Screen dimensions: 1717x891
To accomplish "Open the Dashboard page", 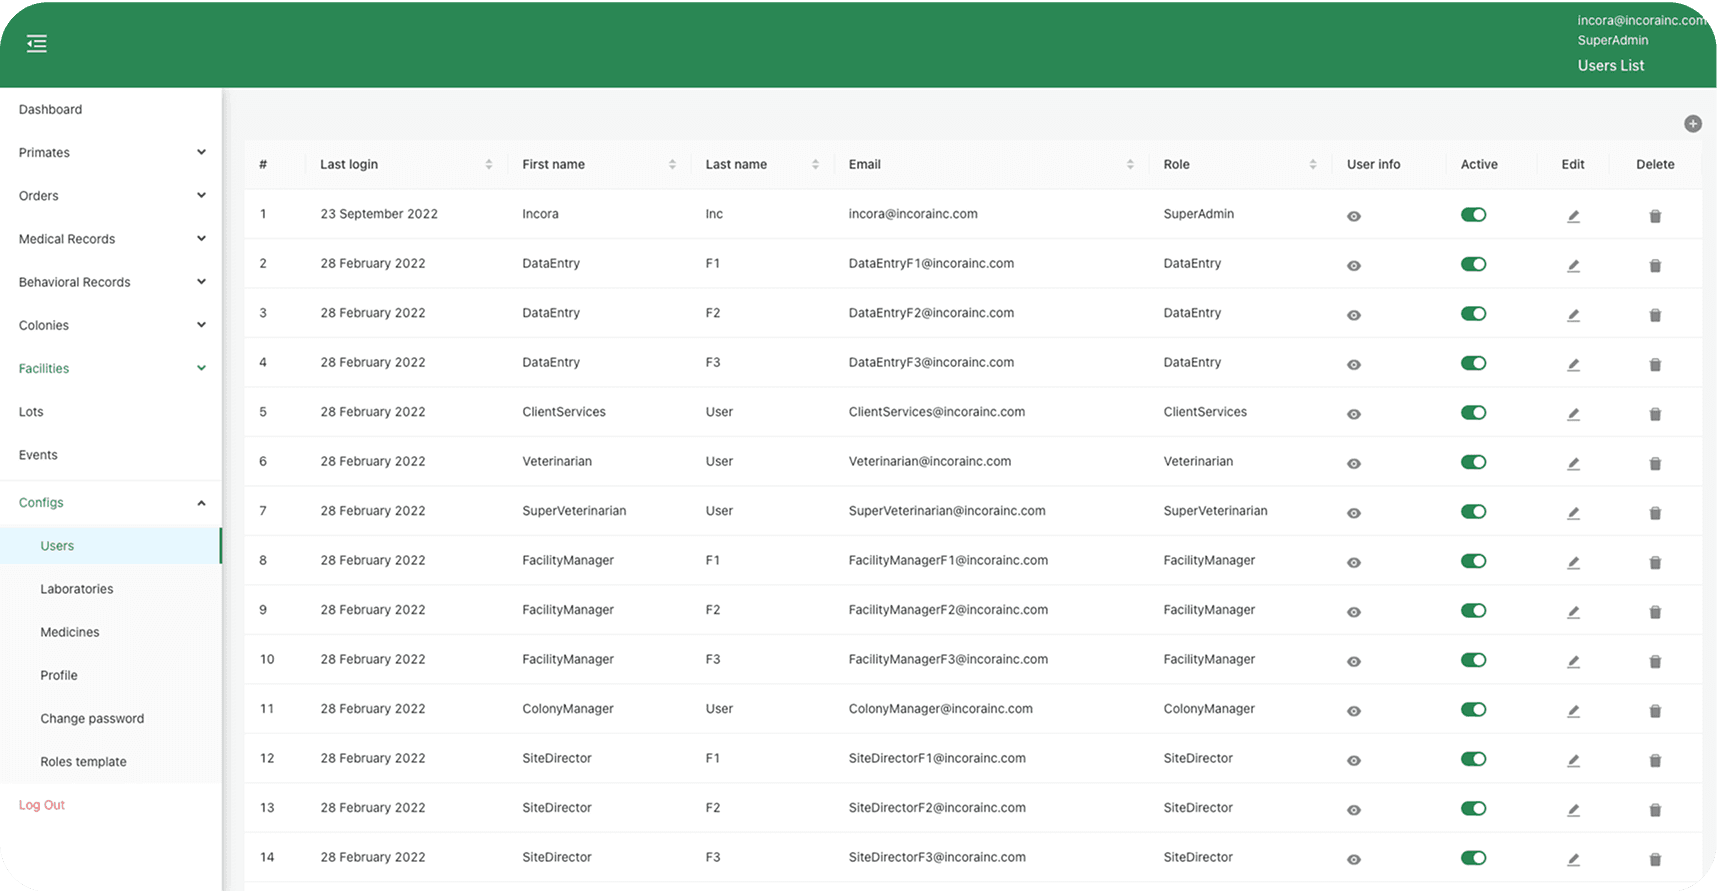I will [51, 110].
